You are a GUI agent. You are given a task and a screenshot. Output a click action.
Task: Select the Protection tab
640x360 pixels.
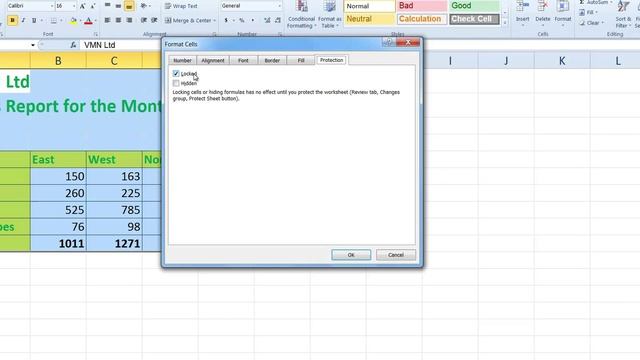point(331,60)
